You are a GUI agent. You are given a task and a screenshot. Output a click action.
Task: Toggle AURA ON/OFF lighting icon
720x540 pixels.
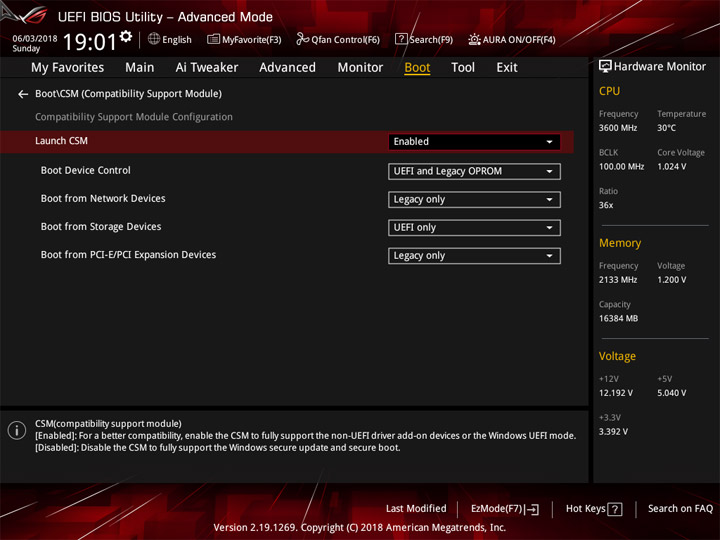click(474, 39)
